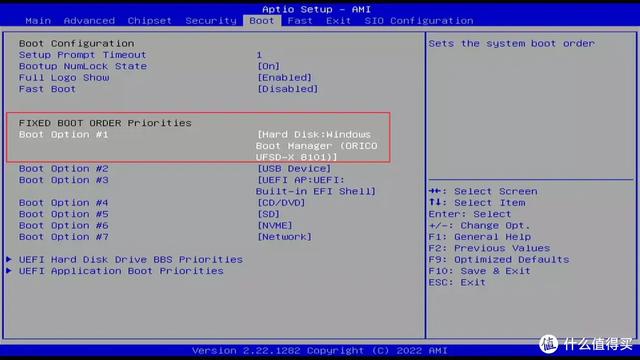640x360 pixels.
Task: Switch to the Advanced tab
Action: 89,20
